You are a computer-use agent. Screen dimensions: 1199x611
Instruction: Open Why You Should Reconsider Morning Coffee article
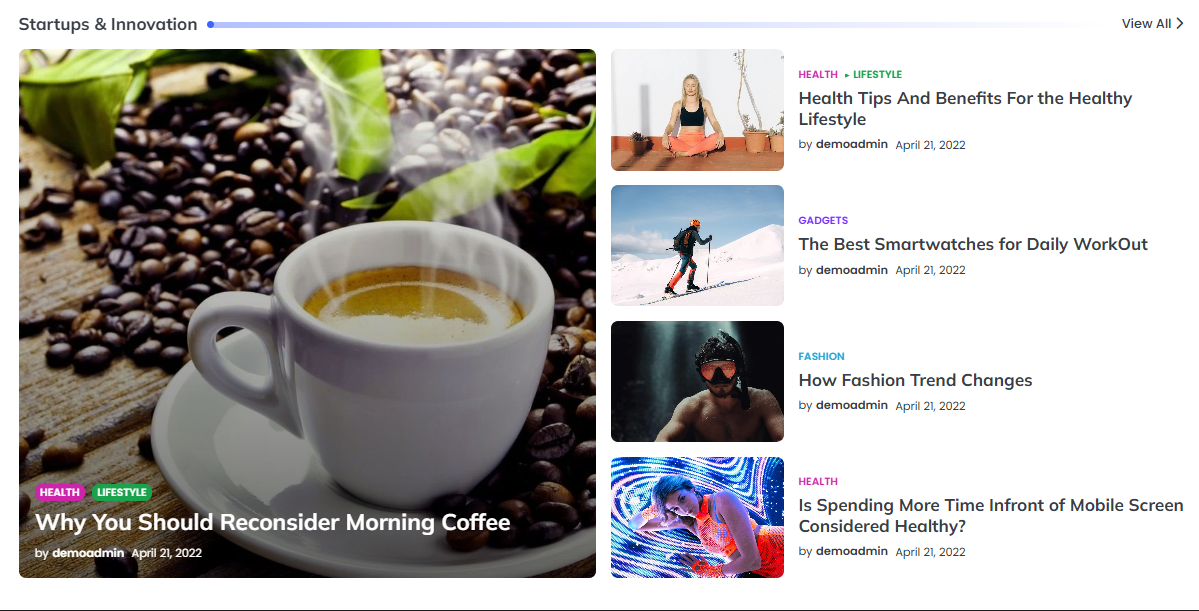272,522
